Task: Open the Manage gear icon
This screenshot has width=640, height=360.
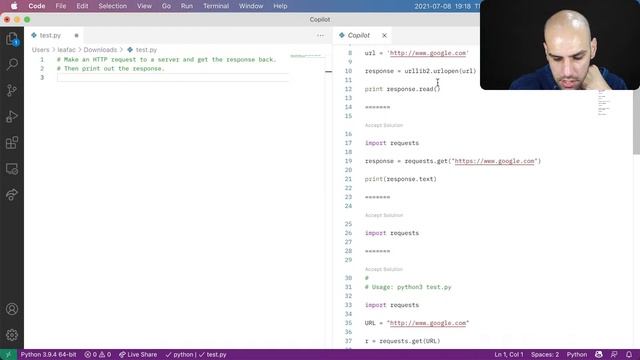Action: tap(12, 335)
